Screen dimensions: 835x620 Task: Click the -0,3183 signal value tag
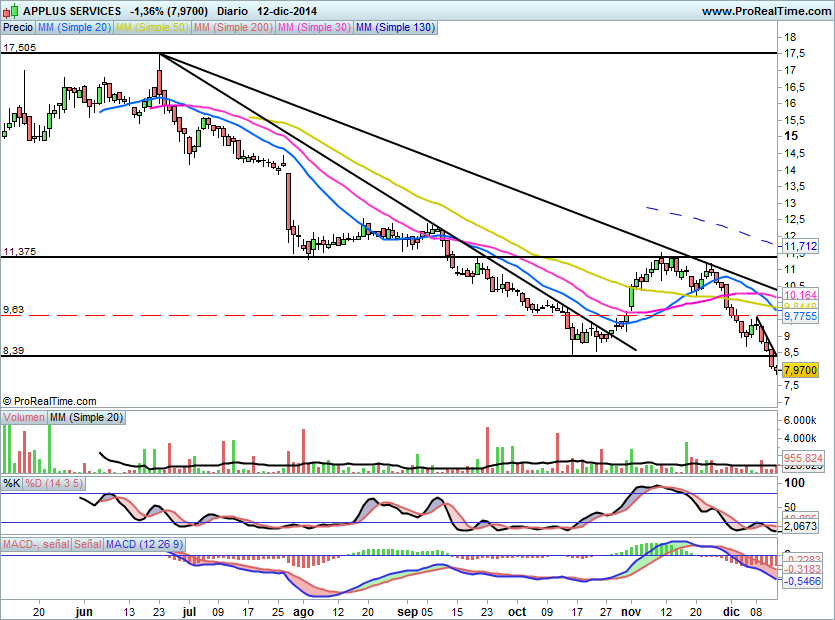(804, 569)
